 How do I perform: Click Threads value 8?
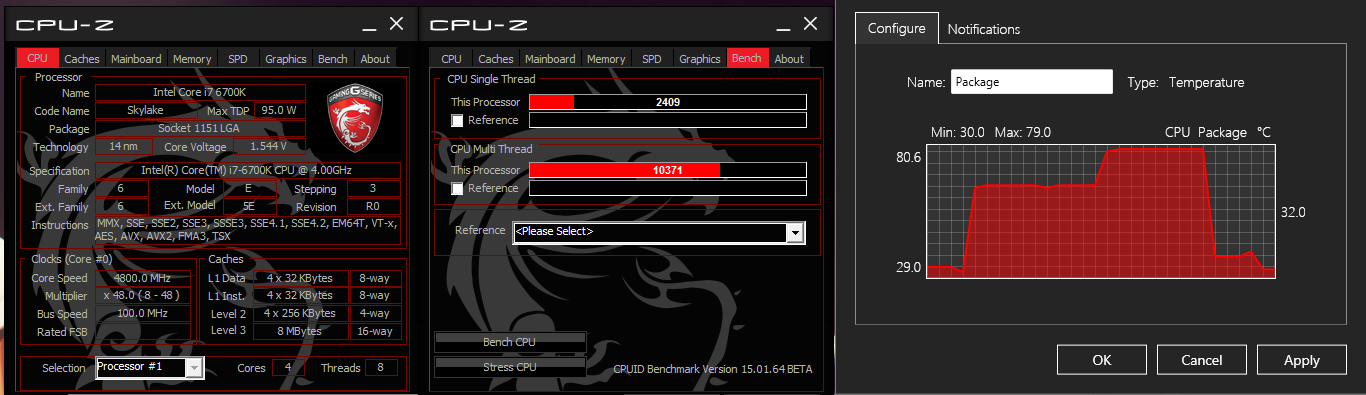pos(381,368)
